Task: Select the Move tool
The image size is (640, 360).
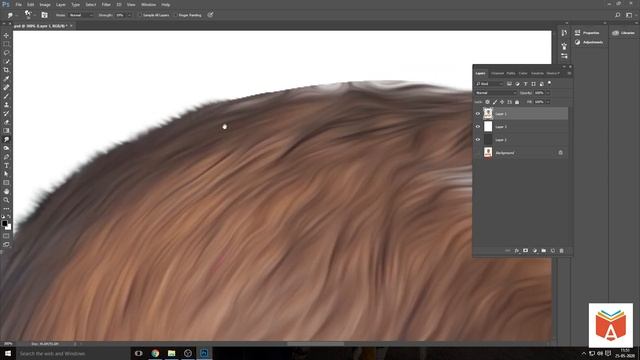Action: point(6,36)
